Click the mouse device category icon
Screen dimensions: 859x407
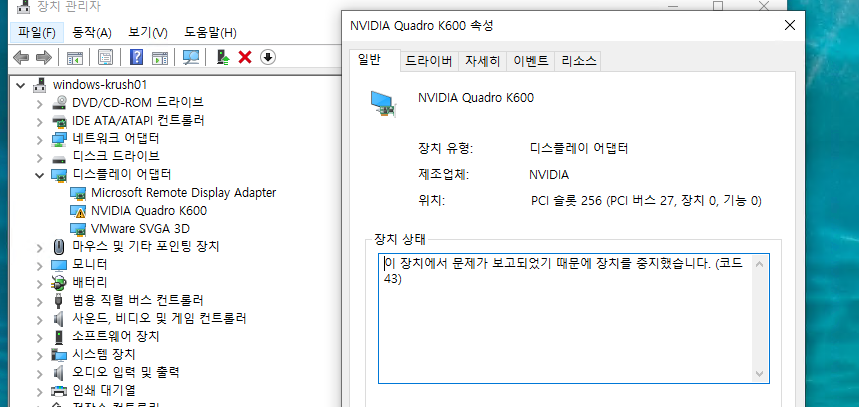point(59,247)
